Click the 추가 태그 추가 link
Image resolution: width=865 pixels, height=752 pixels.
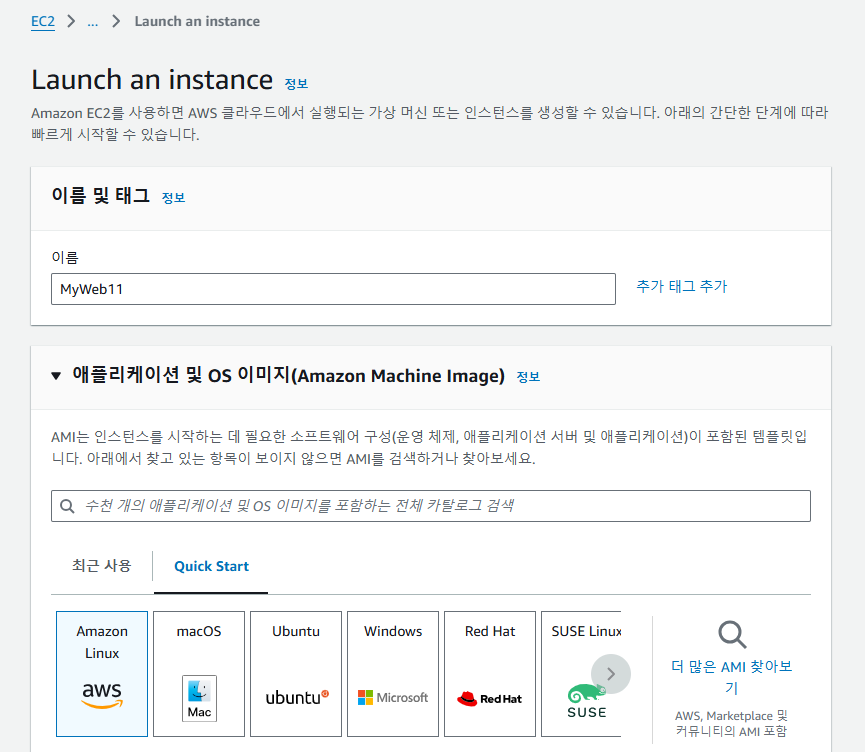pos(682,286)
